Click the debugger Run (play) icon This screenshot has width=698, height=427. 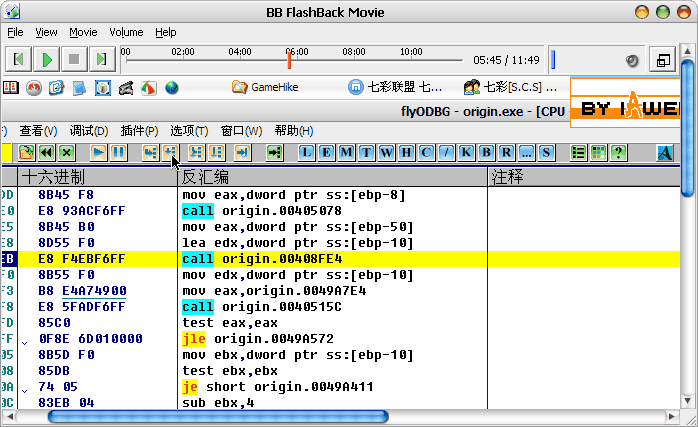click(98, 152)
